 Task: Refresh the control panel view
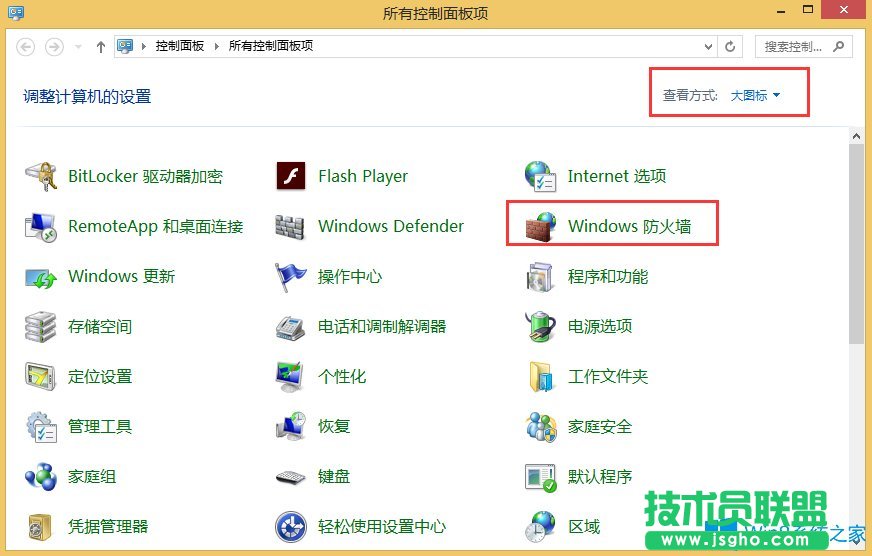(730, 47)
